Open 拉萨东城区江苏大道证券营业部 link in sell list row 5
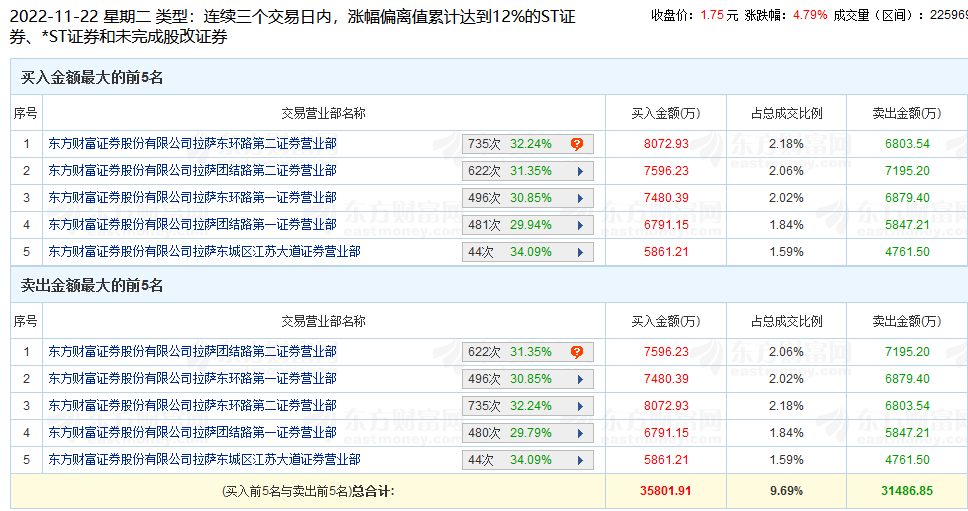 tap(204, 460)
